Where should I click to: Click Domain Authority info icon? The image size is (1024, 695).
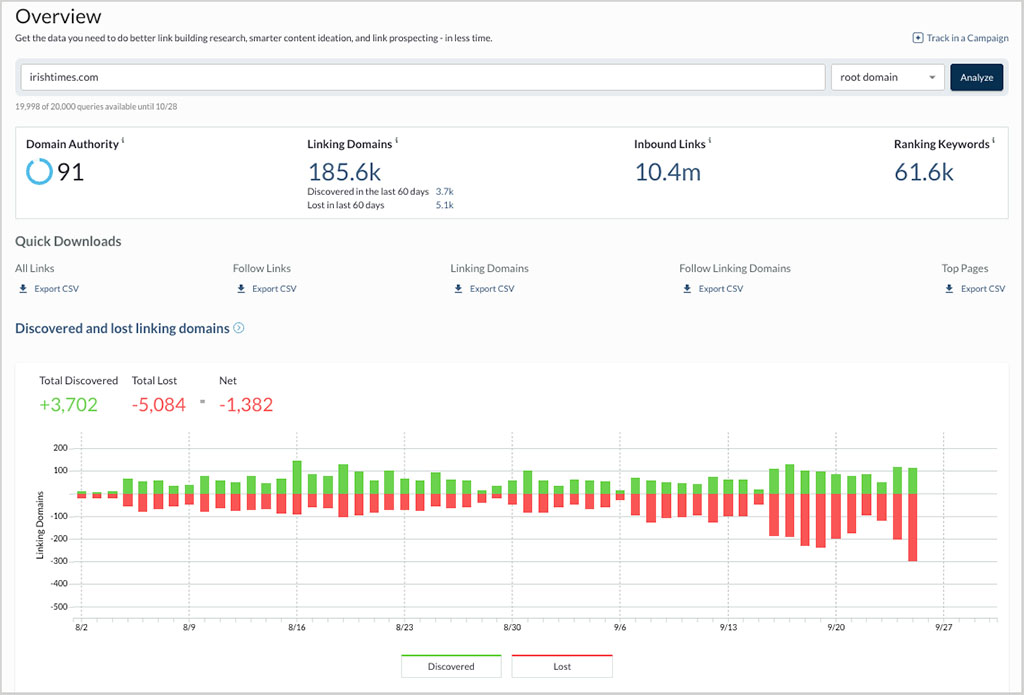pyautogui.click(x=123, y=140)
